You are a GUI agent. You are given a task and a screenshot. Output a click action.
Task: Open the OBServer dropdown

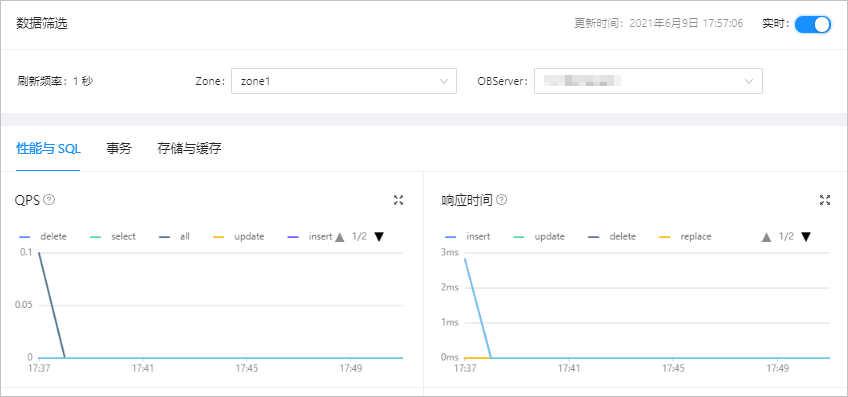click(648, 81)
